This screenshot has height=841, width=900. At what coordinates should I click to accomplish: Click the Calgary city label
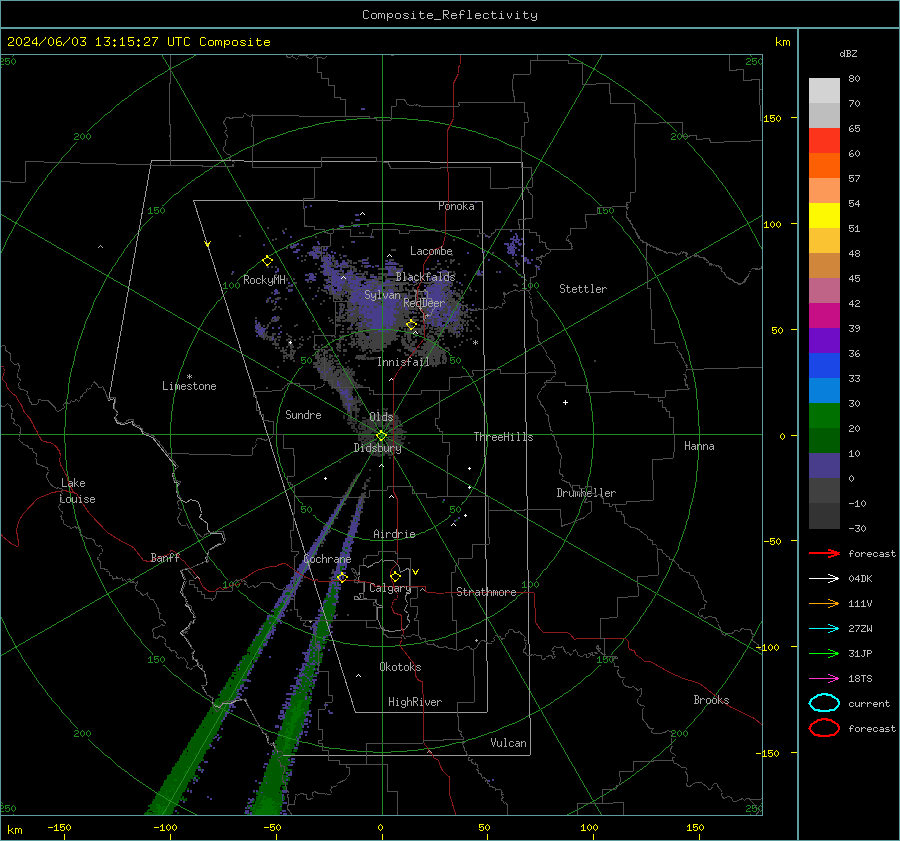[390, 588]
